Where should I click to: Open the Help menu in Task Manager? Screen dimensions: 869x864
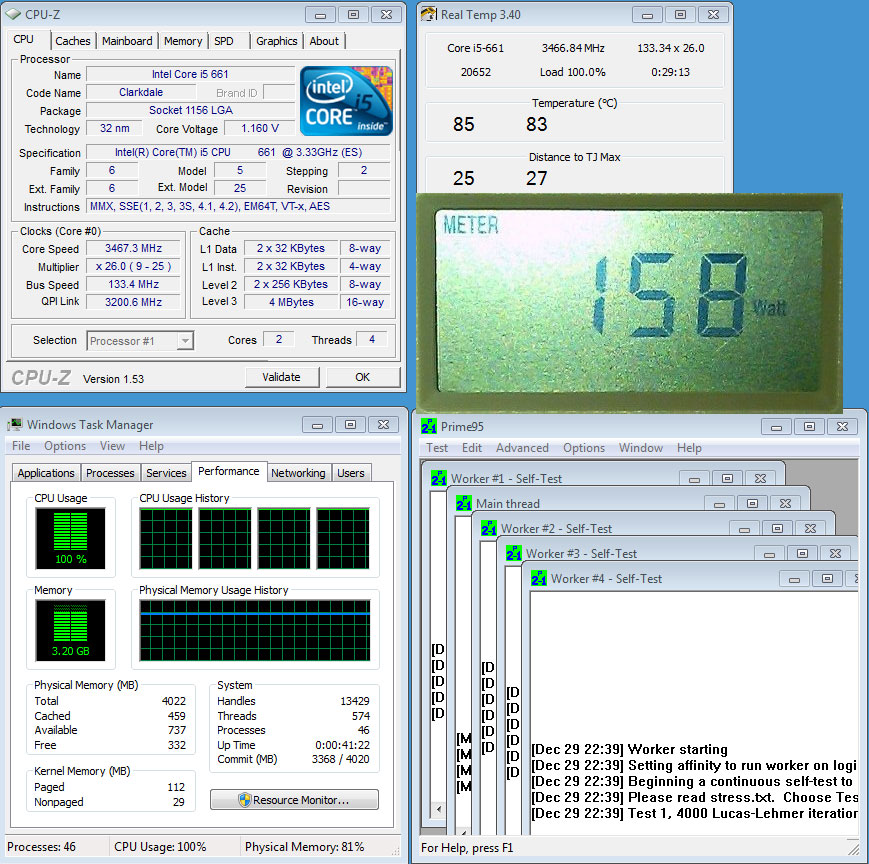[151, 446]
